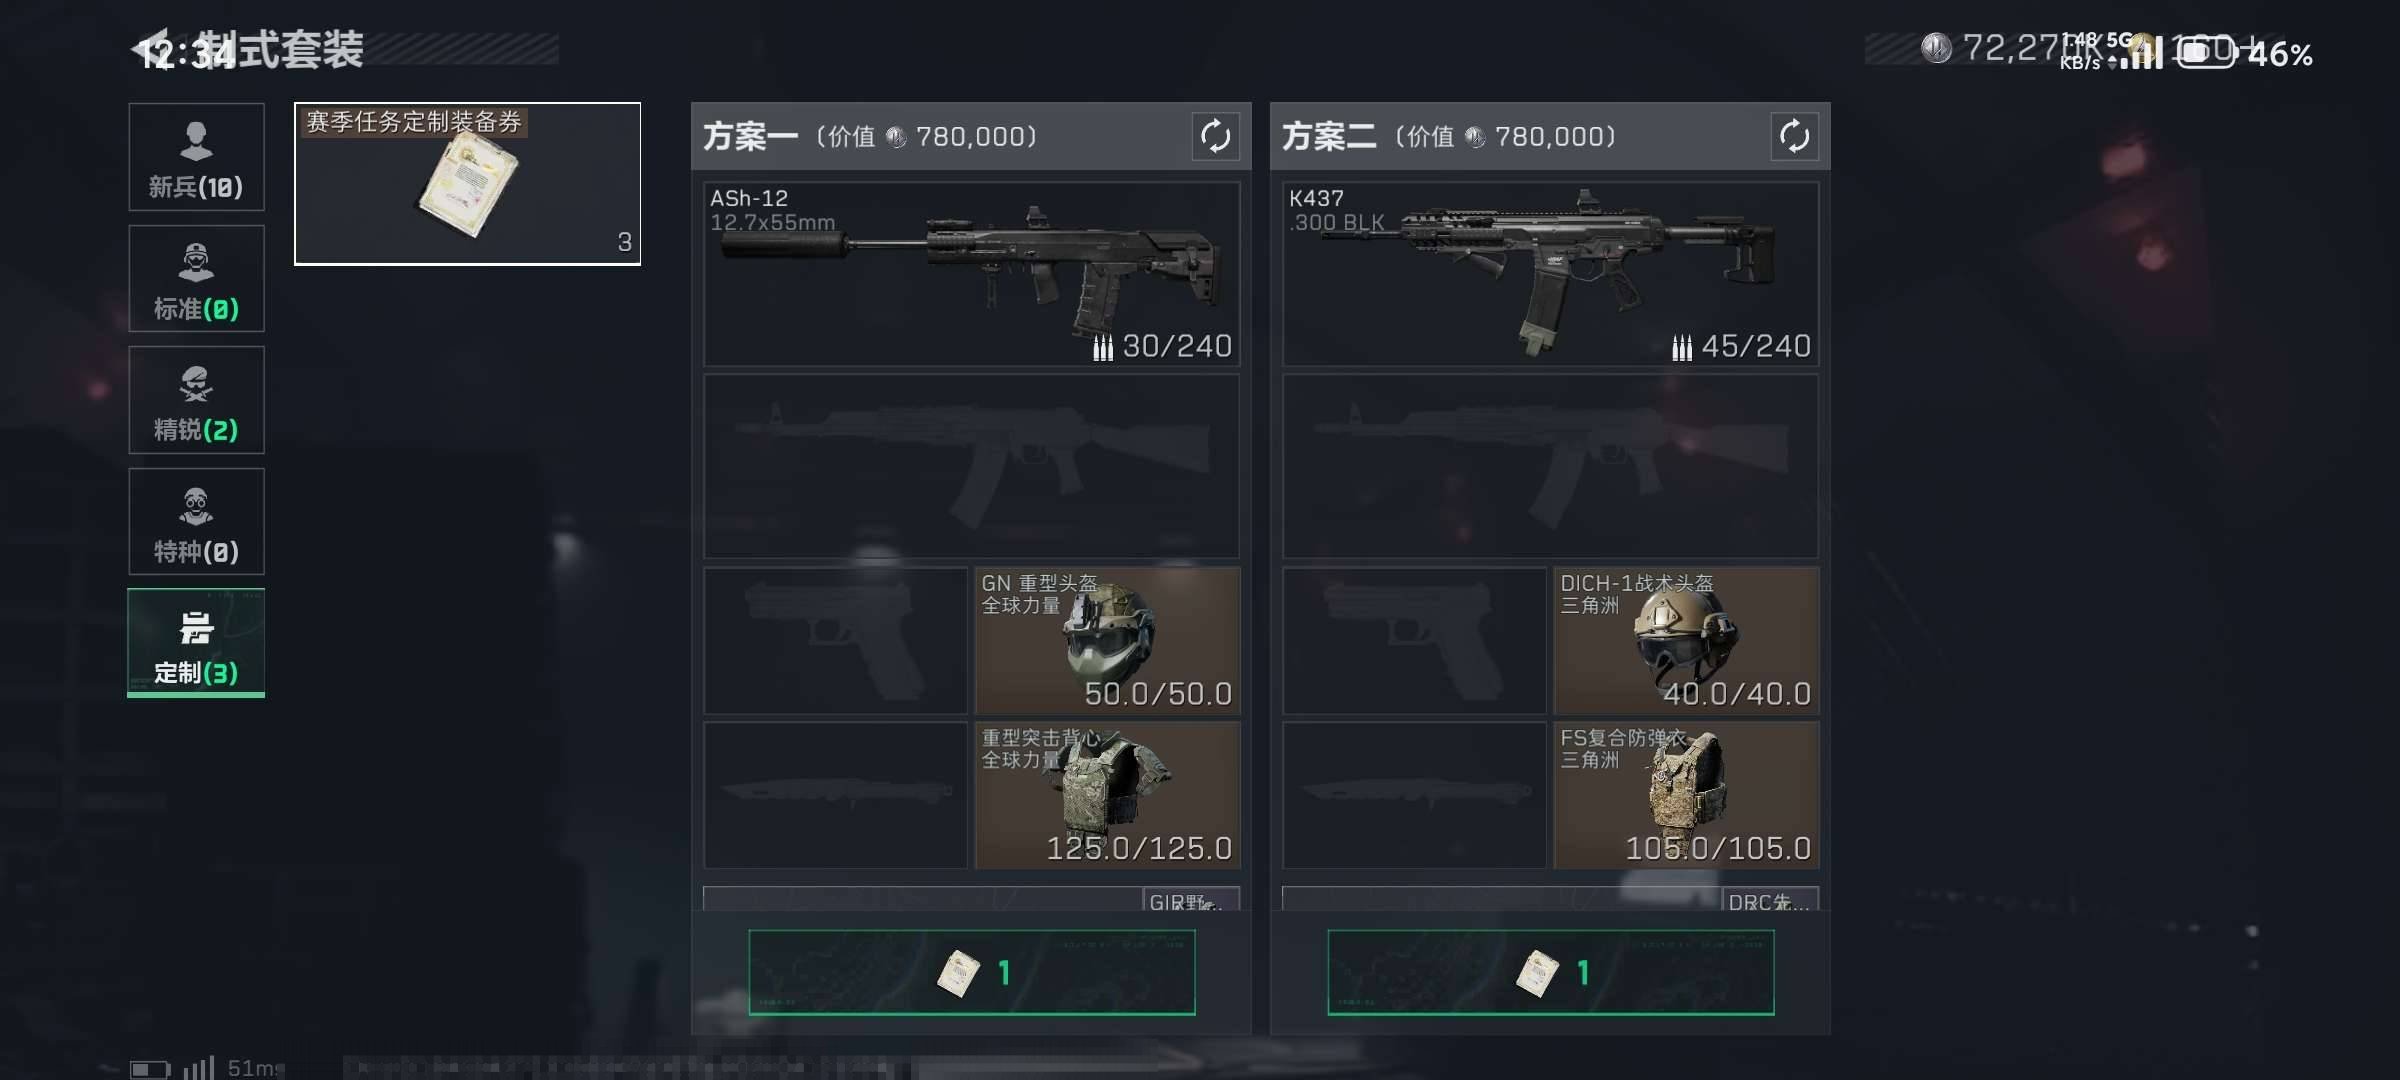Select the 赛季任务定制装备券 voucher card
The width and height of the screenshot is (2400, 1080).
[467, 184]
